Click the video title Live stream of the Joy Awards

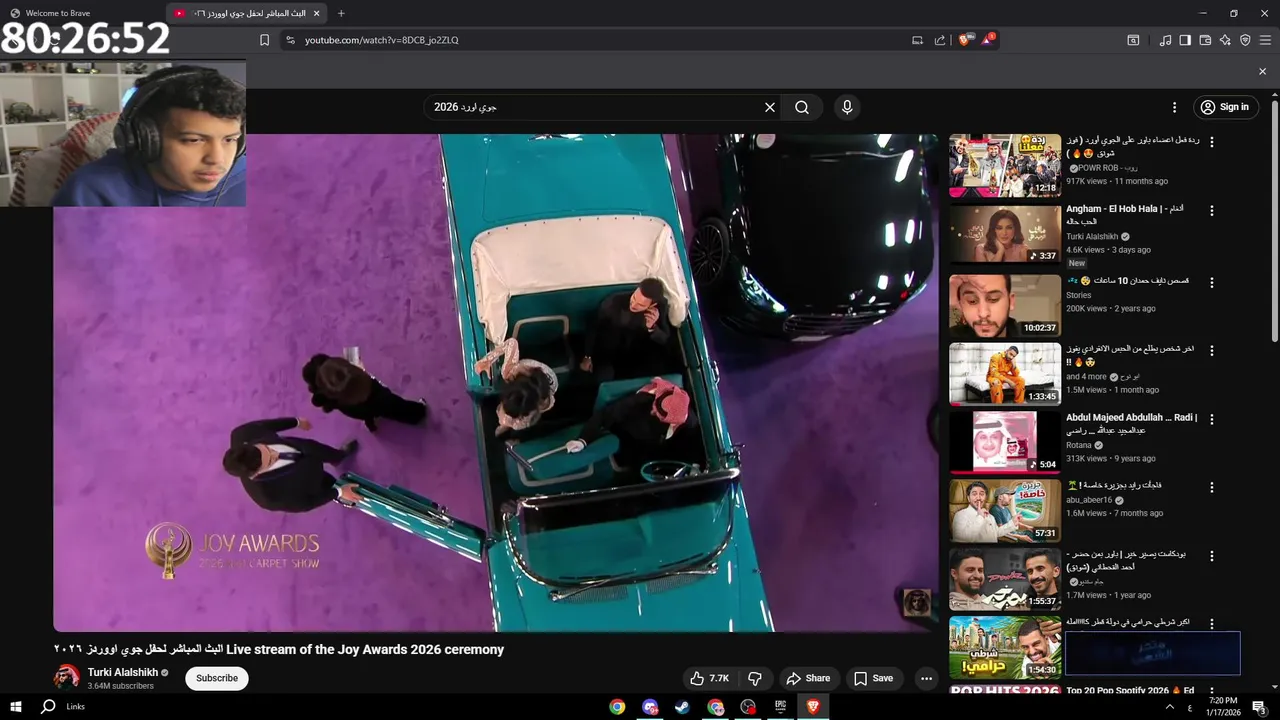click(278, 649)
